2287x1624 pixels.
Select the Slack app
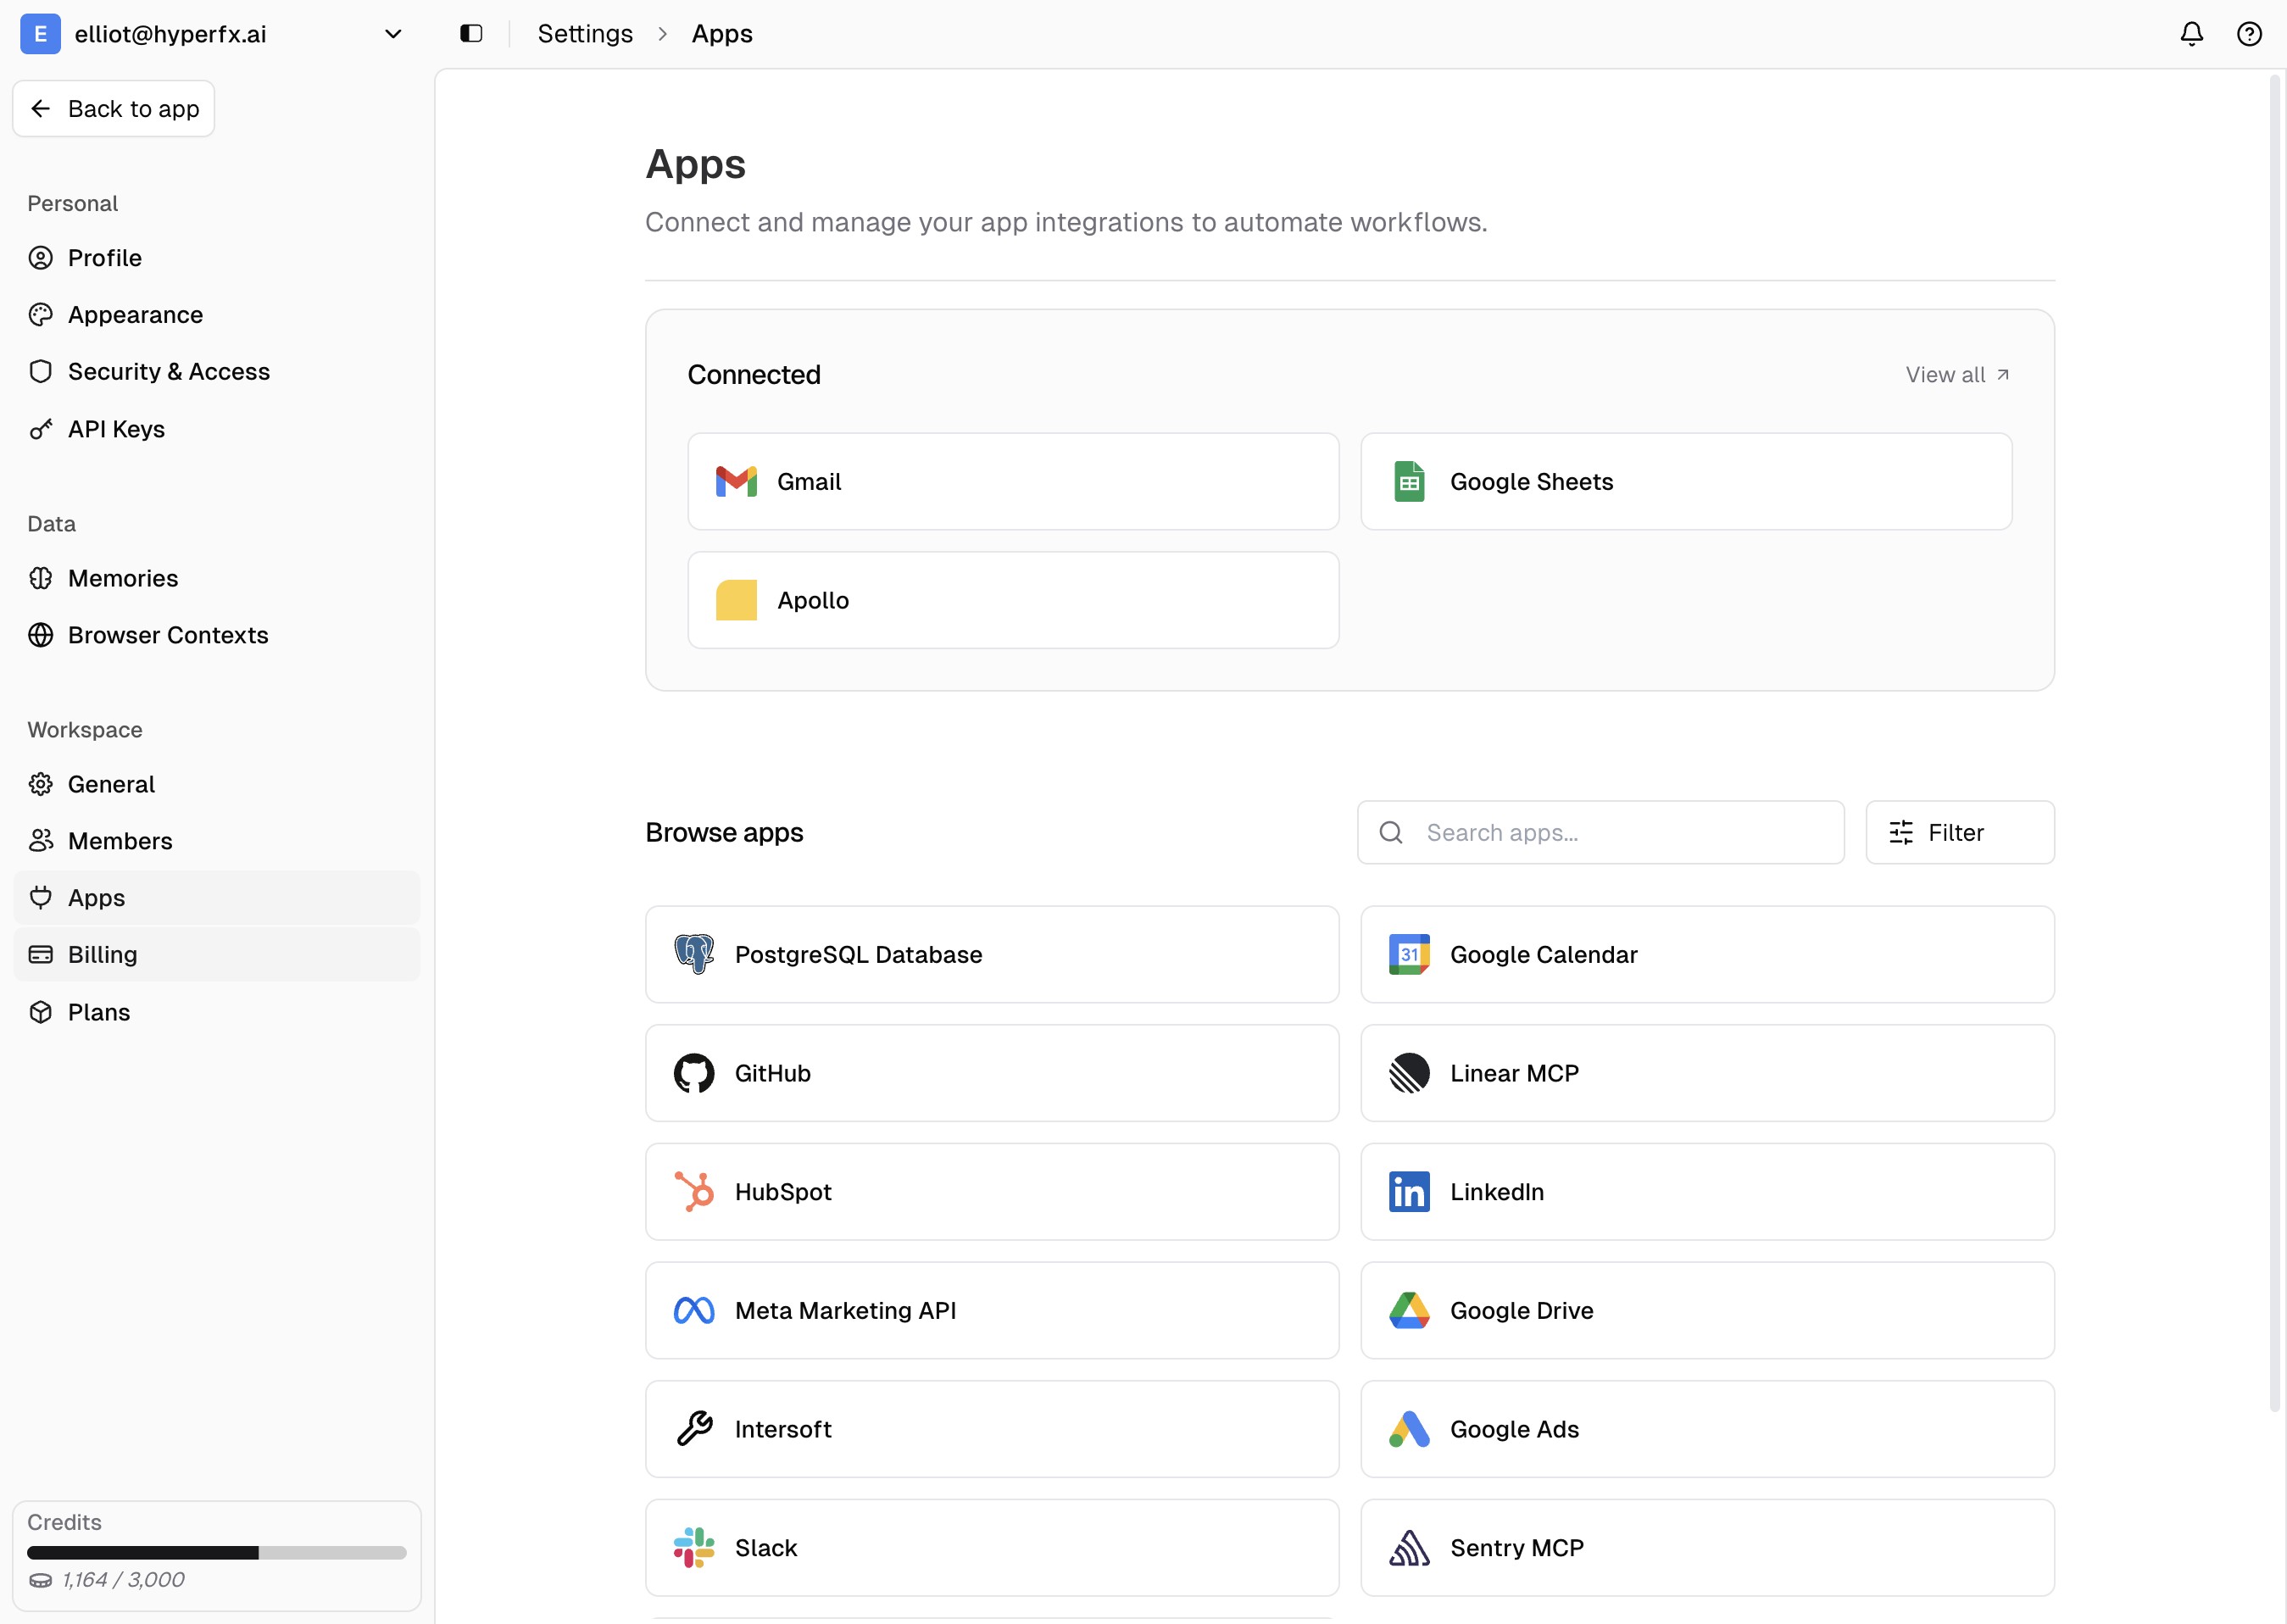click(991, 1547)
